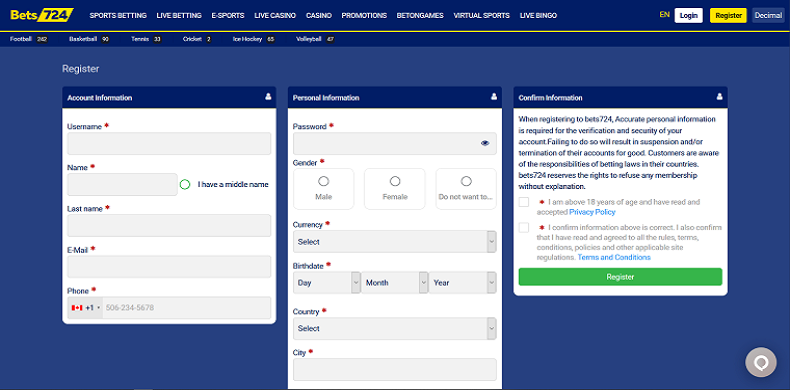Open the Country dropdown
This screenshot has width=790, height=390.
[394, 329]
